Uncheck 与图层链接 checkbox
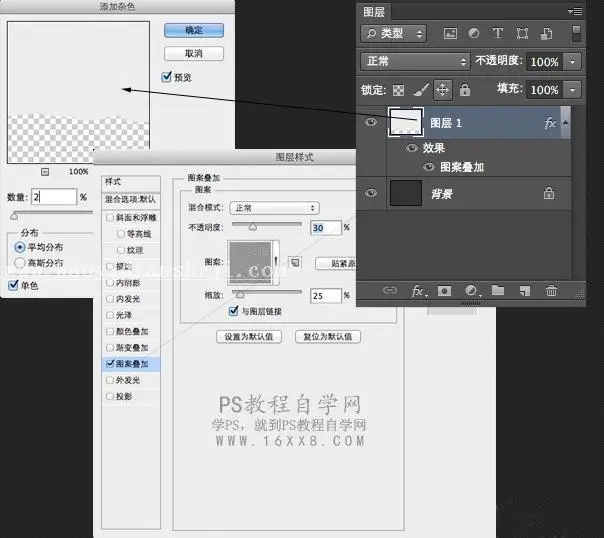The width and height of the screenshot is (604, 538). (x=233, y=310)
